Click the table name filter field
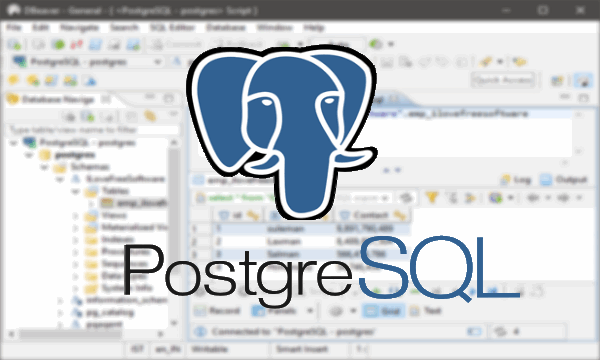This screenshot has height=360, width=600. click(x=92, y=130)
